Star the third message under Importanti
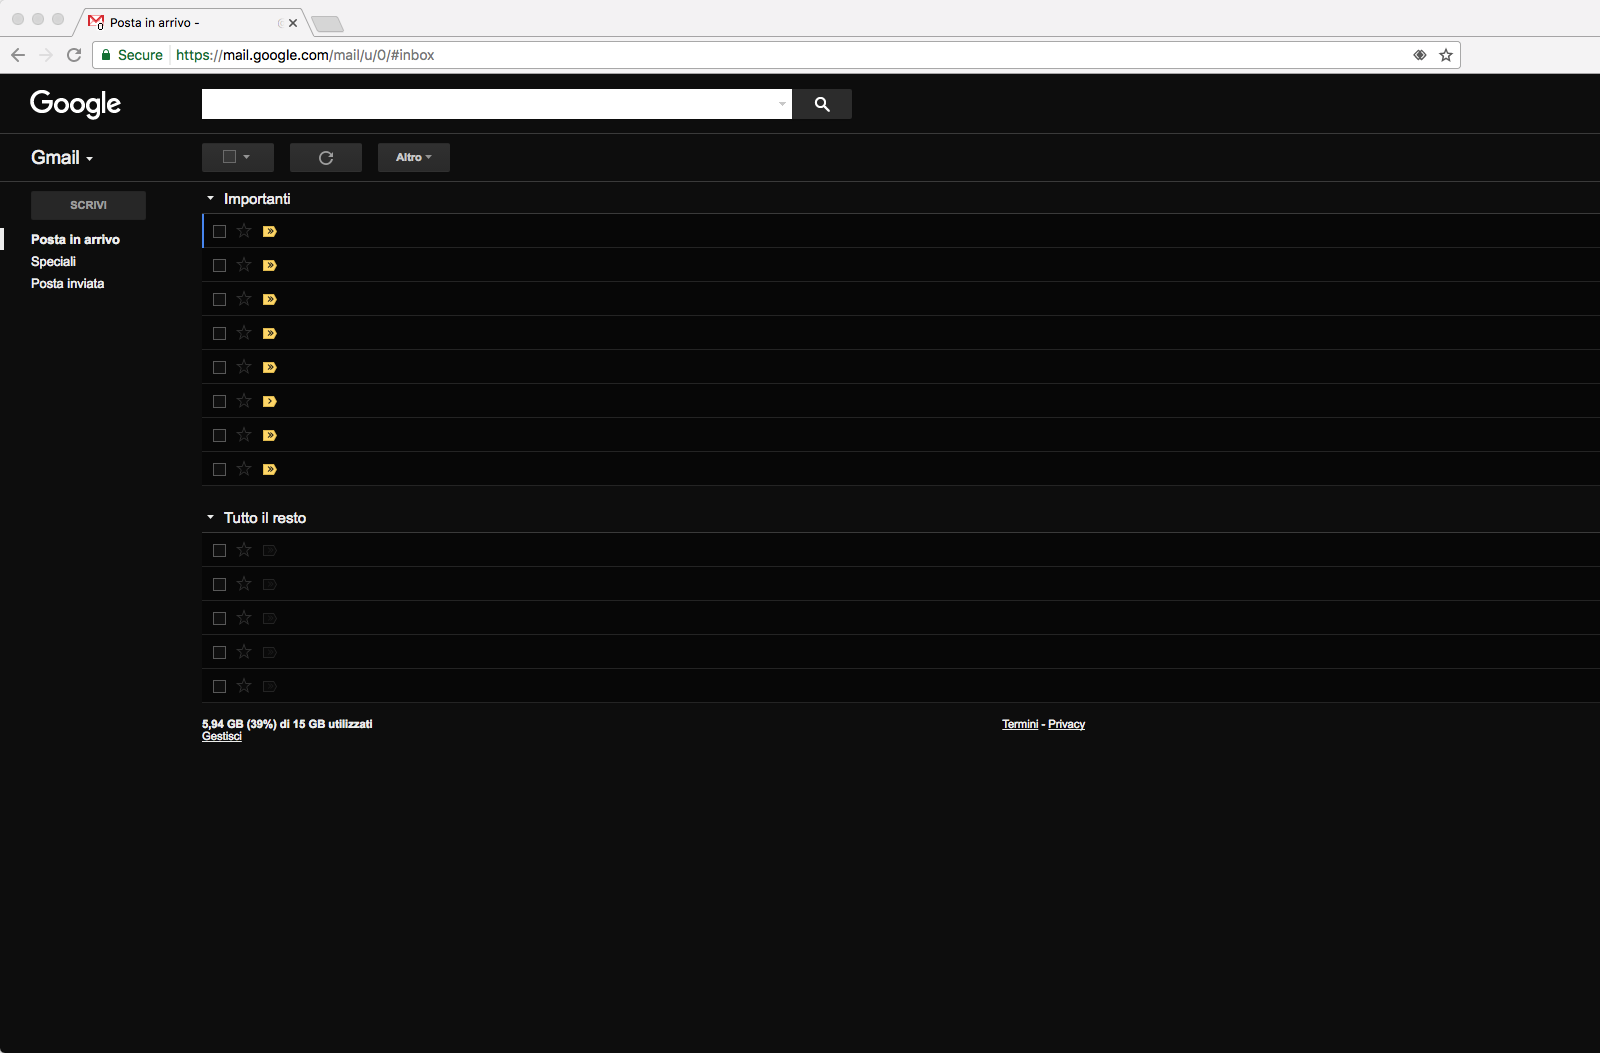This screenshot has width=1600, height=1053. (244, 299)
